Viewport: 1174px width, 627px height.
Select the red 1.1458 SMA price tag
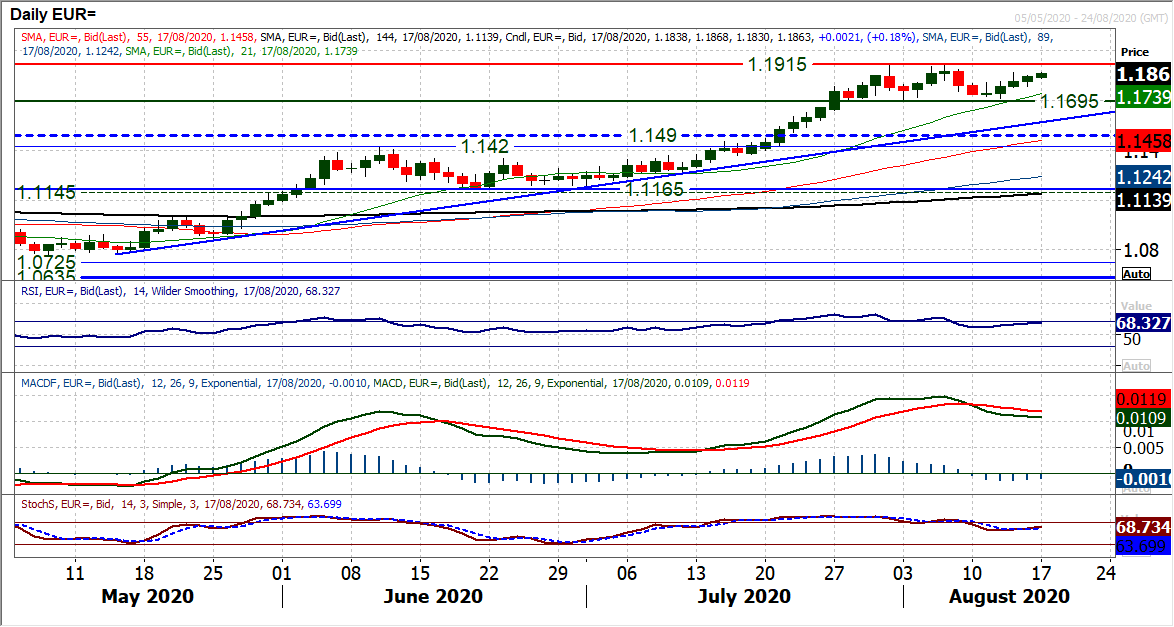(x=1142, y=141)
